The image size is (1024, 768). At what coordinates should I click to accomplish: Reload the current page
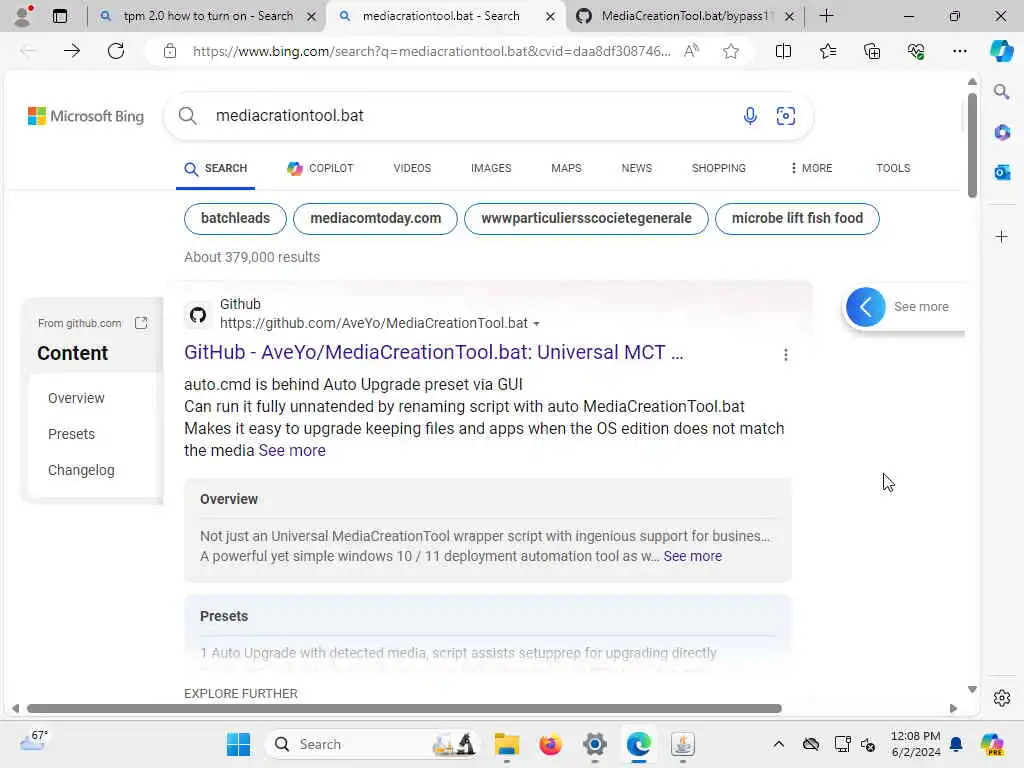pyautogui.click(x=116, y=51)
